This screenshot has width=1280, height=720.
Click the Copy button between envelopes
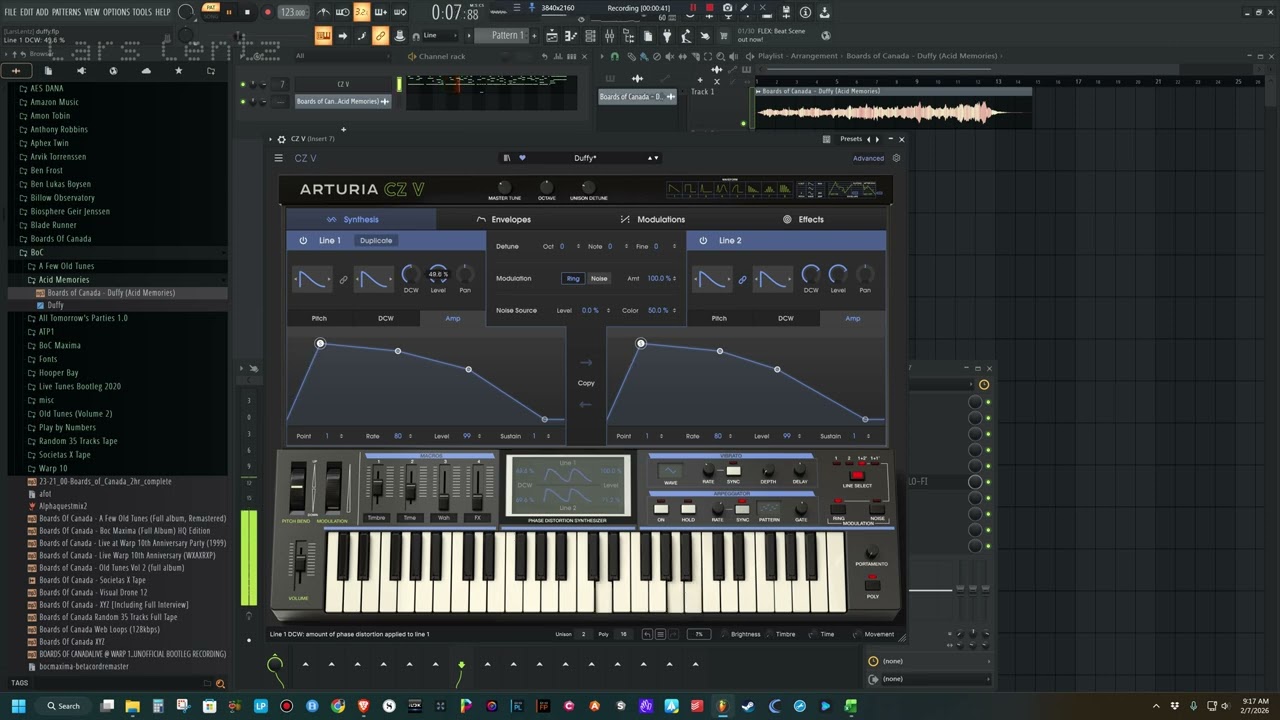[586, 383]
